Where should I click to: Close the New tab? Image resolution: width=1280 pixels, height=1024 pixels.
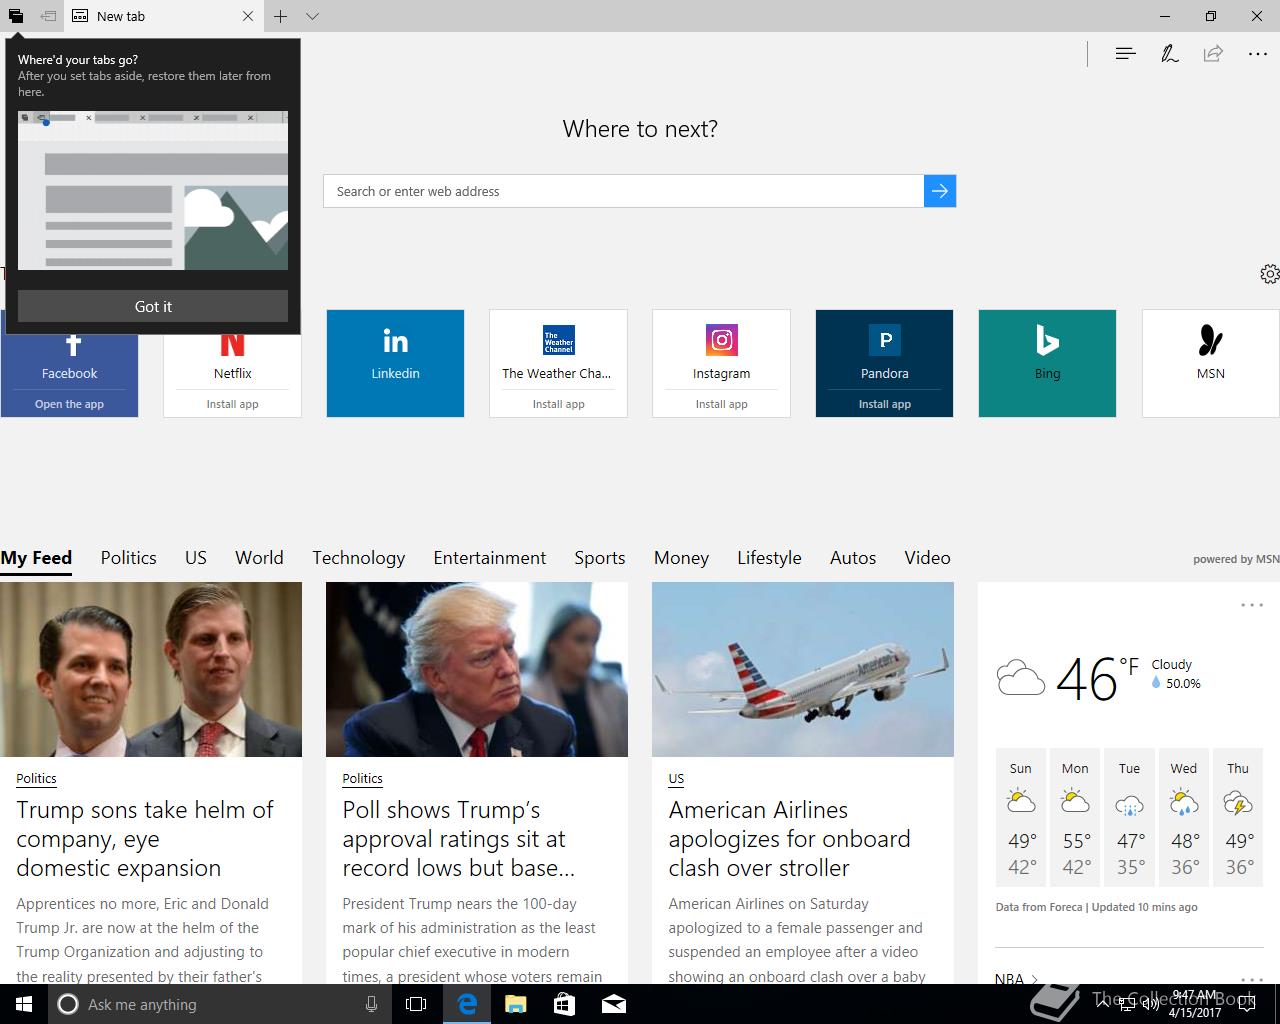[248, 16]
